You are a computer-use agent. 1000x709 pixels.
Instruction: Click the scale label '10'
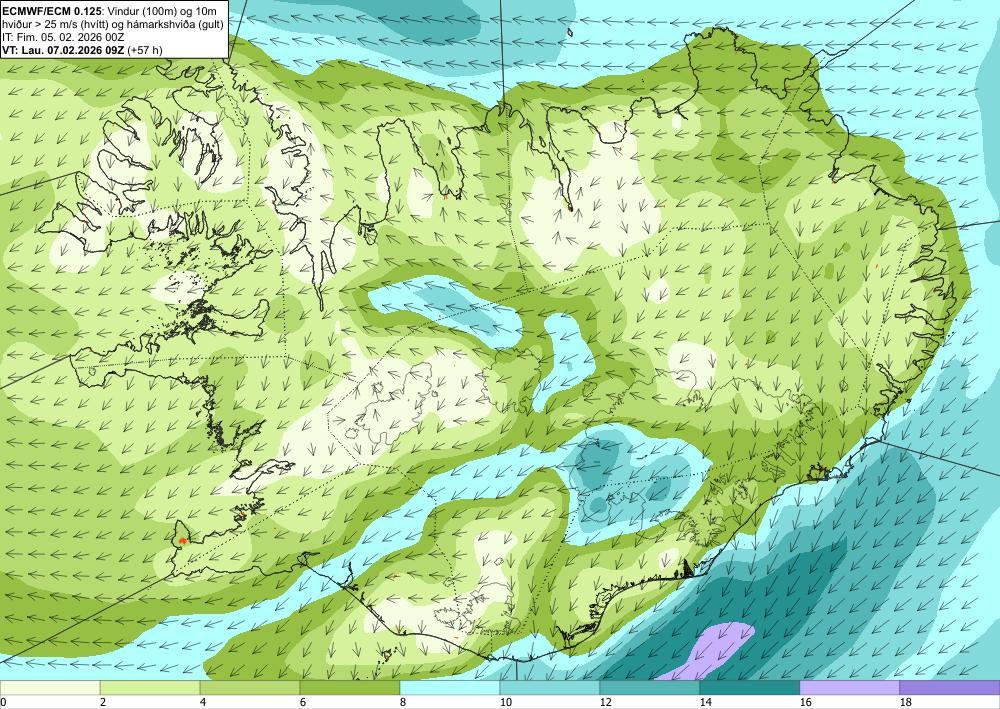coord(505,703)
